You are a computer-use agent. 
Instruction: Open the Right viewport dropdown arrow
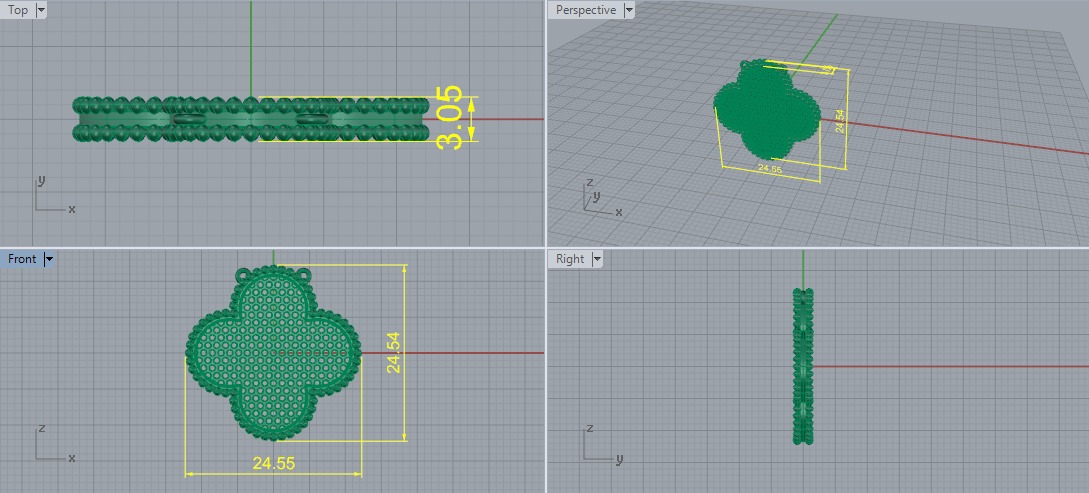pyautogui.click(x=596, y=259)
